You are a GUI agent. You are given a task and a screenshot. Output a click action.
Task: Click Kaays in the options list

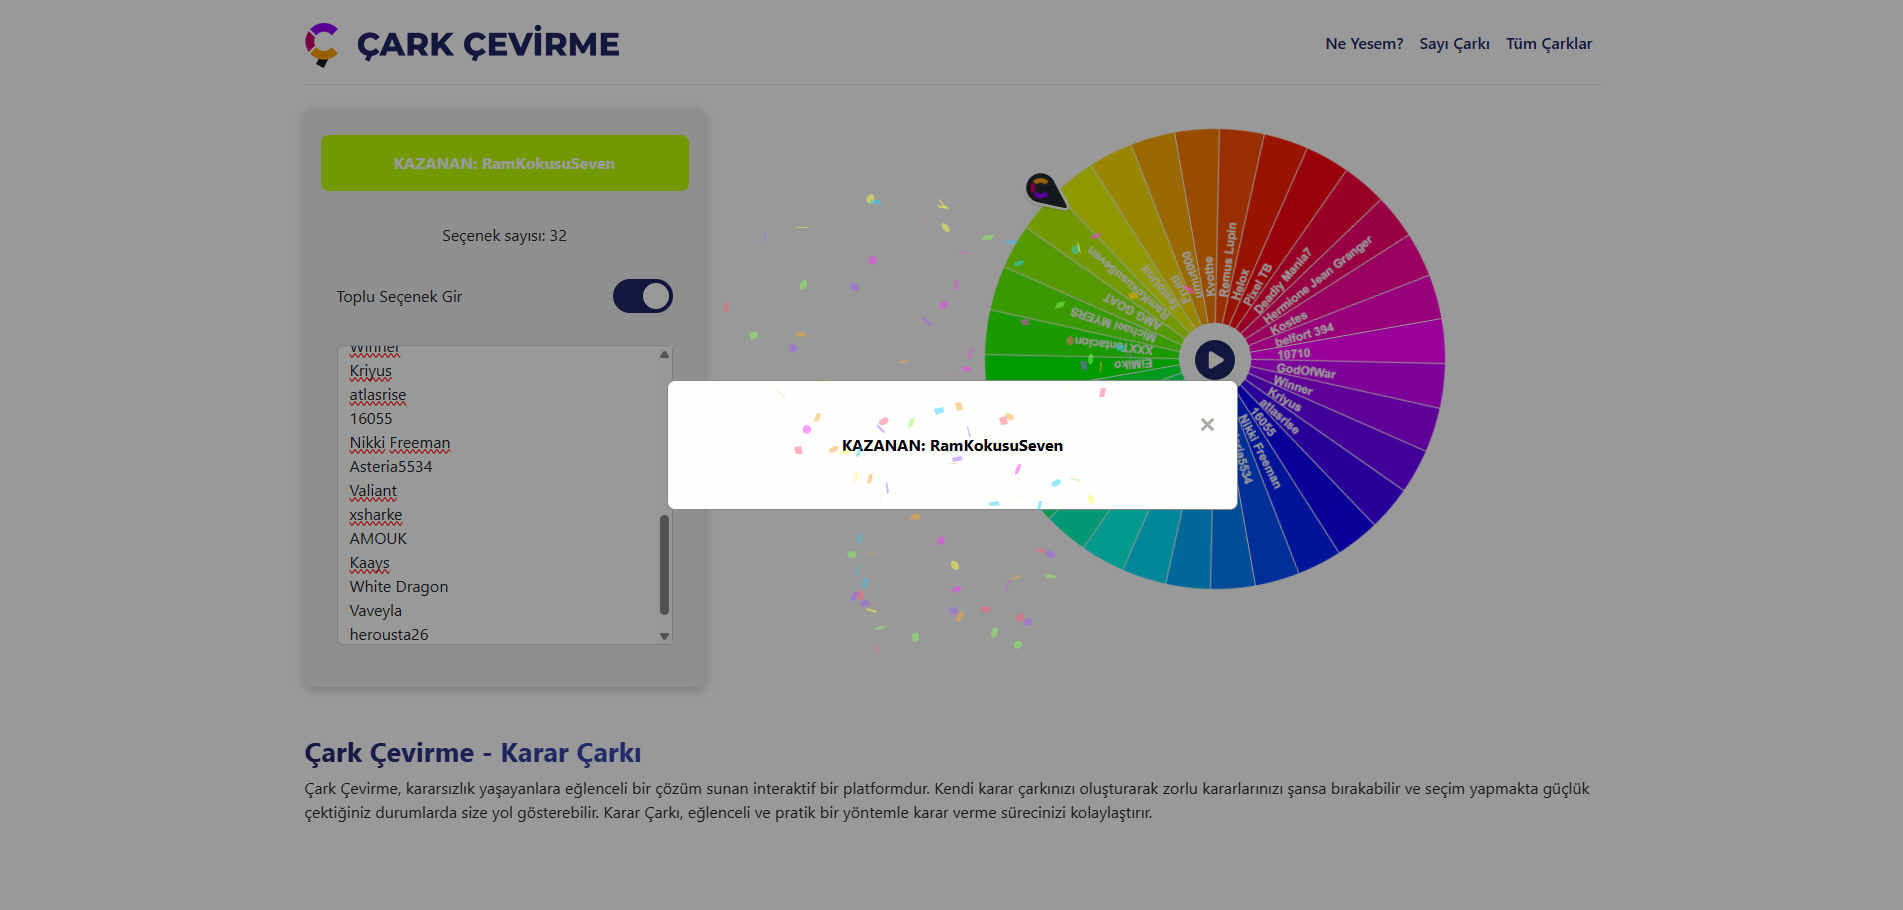370,563
